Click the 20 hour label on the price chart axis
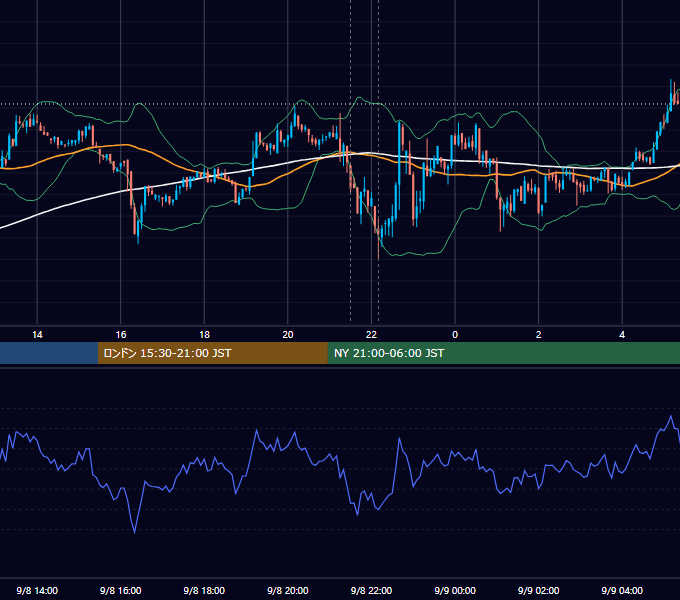The image size is (680, 600). pyautogui.click(x=288, y=335)
